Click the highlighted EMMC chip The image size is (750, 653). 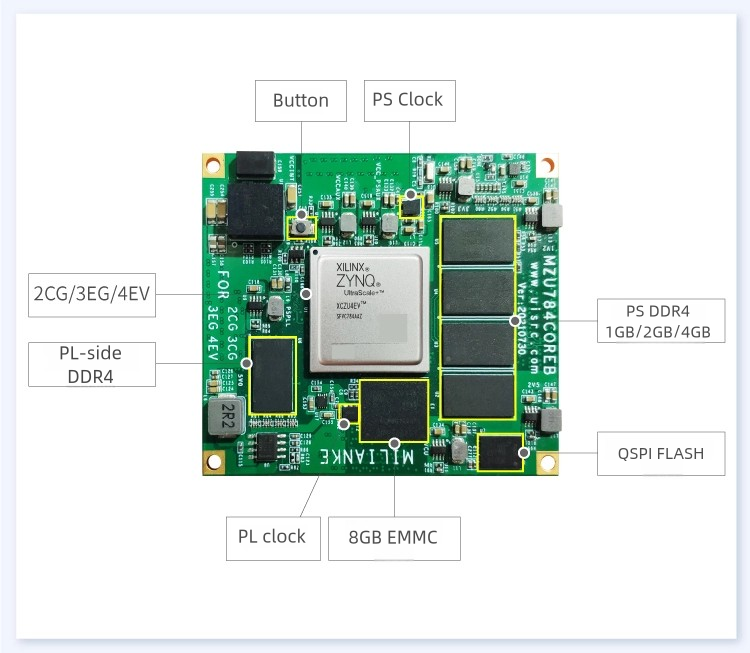pos(394,411)
